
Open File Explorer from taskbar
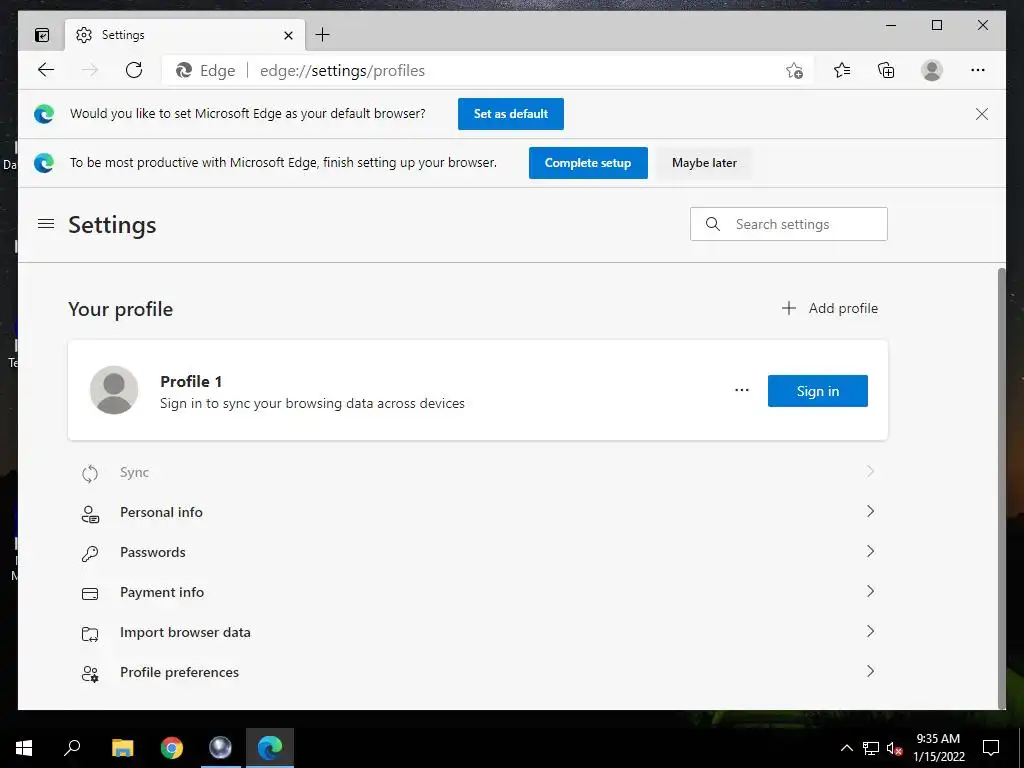122,748
